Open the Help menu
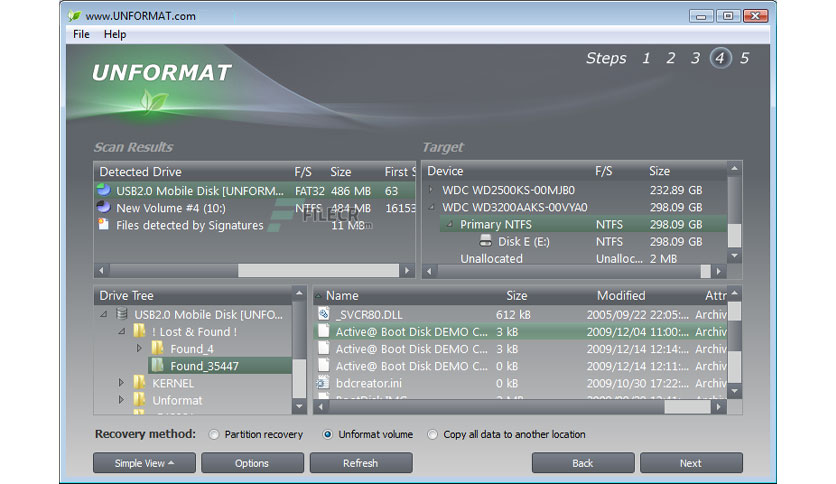836x484 pixels. click(x=115, y=34)
